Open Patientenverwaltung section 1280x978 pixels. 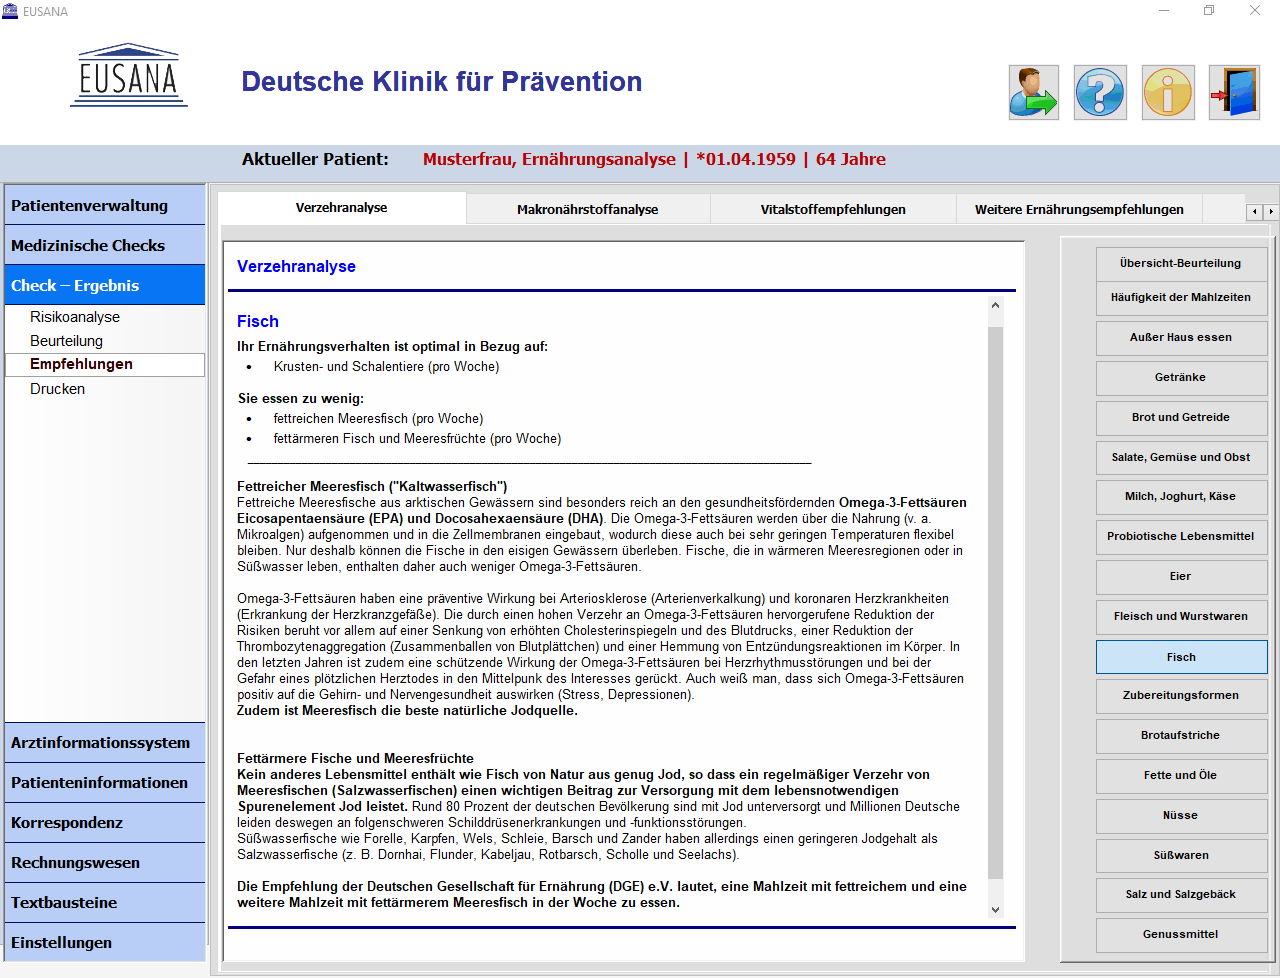pos(105,205)
